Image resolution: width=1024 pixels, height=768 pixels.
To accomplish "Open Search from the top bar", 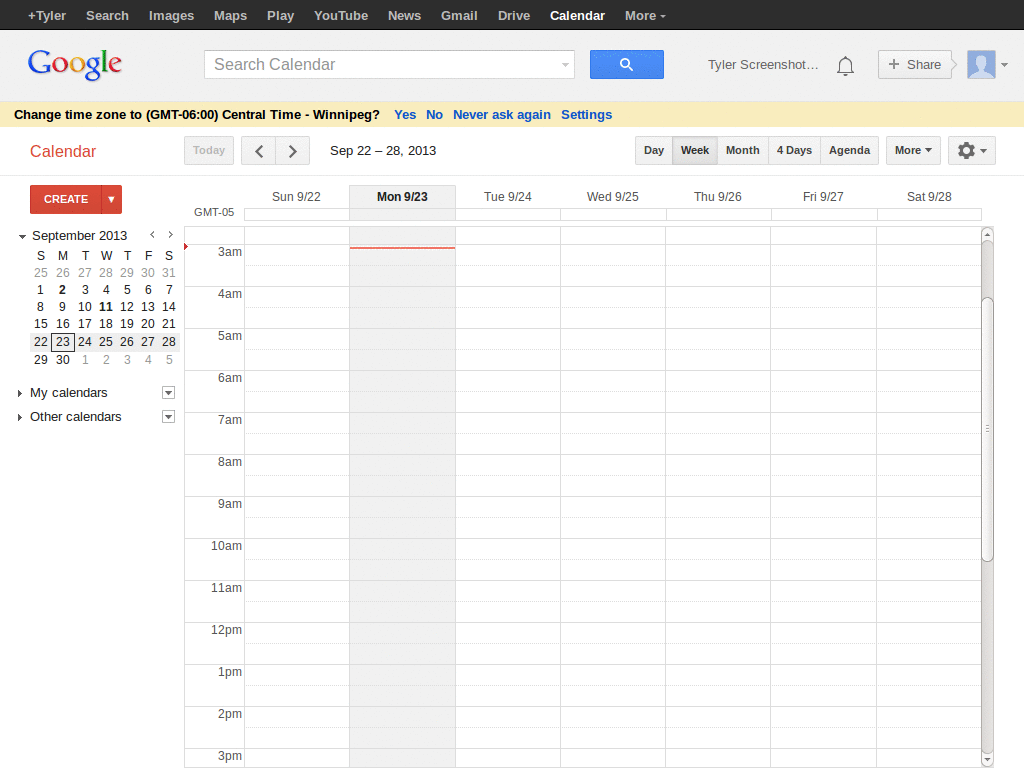I will 107,16.
